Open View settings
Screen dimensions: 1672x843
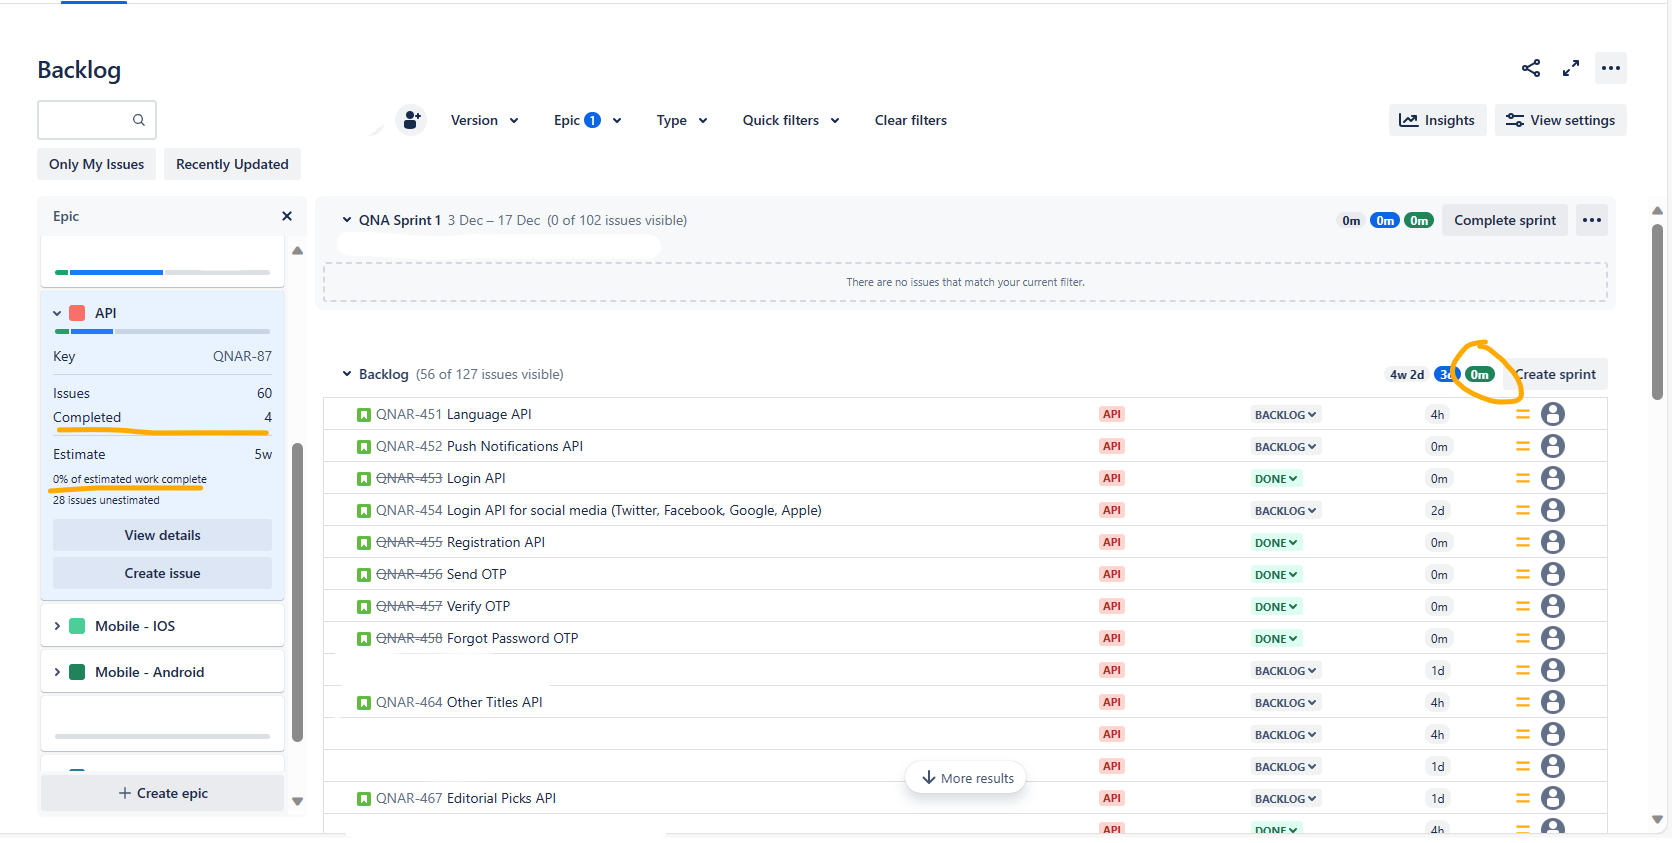tap(1561, 120)
